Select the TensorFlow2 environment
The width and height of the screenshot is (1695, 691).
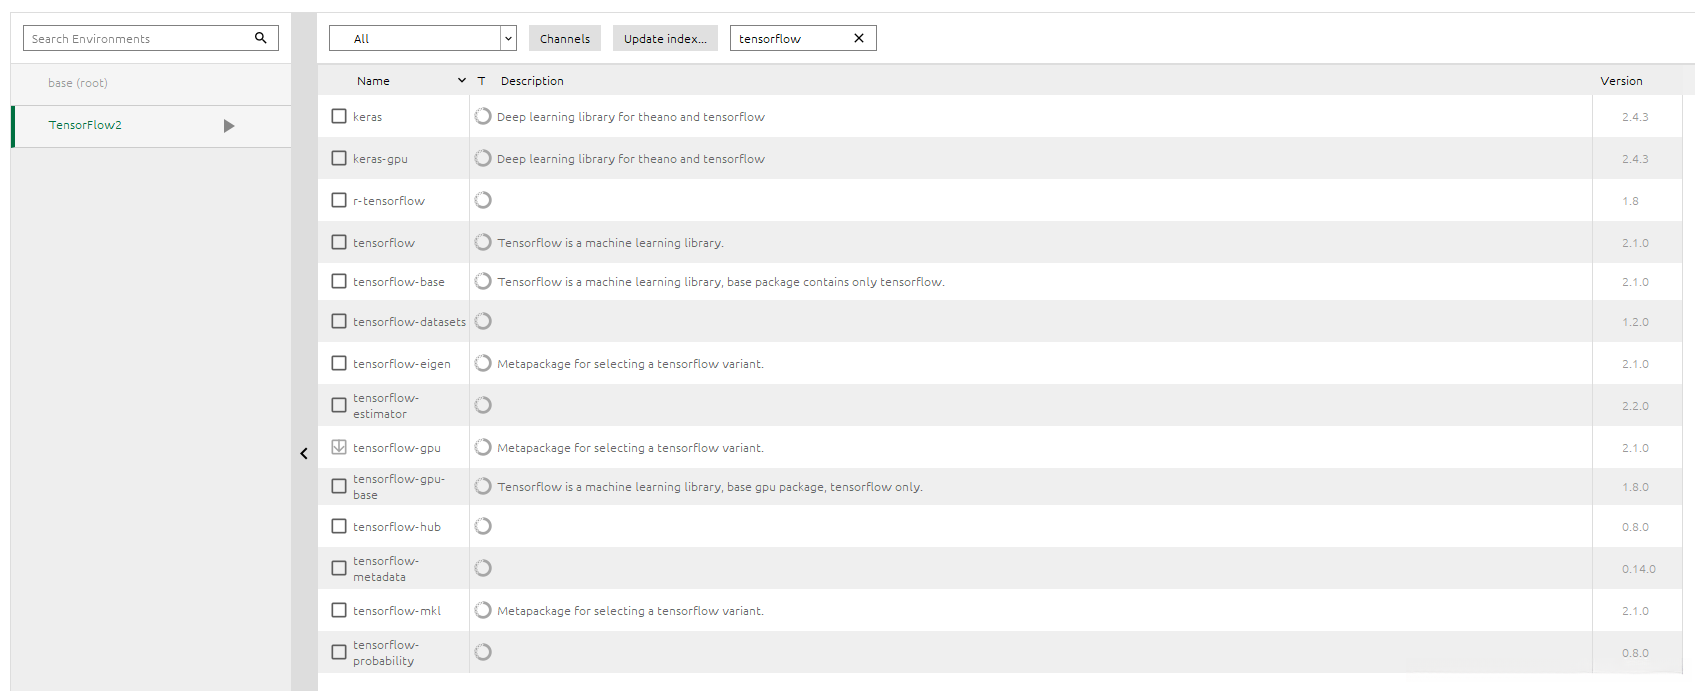(x=151, y=126)
